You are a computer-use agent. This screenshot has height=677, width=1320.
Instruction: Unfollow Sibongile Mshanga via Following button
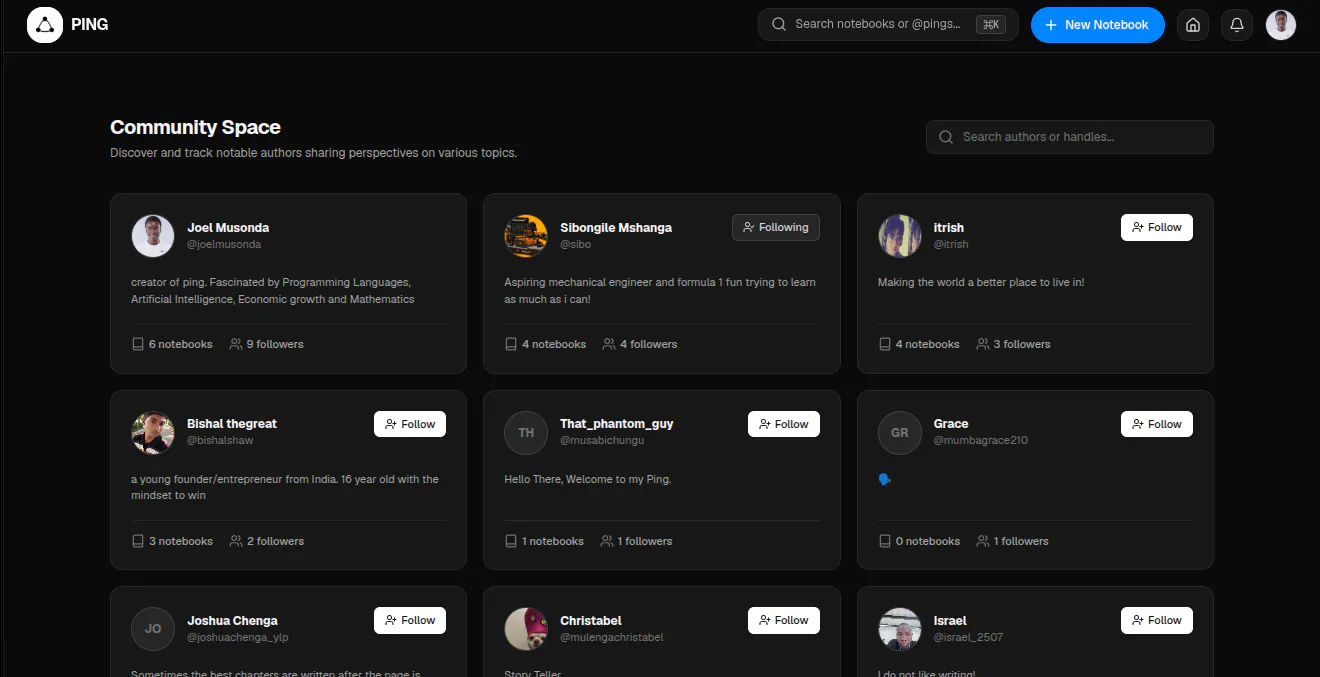click(x=776, y=227)
